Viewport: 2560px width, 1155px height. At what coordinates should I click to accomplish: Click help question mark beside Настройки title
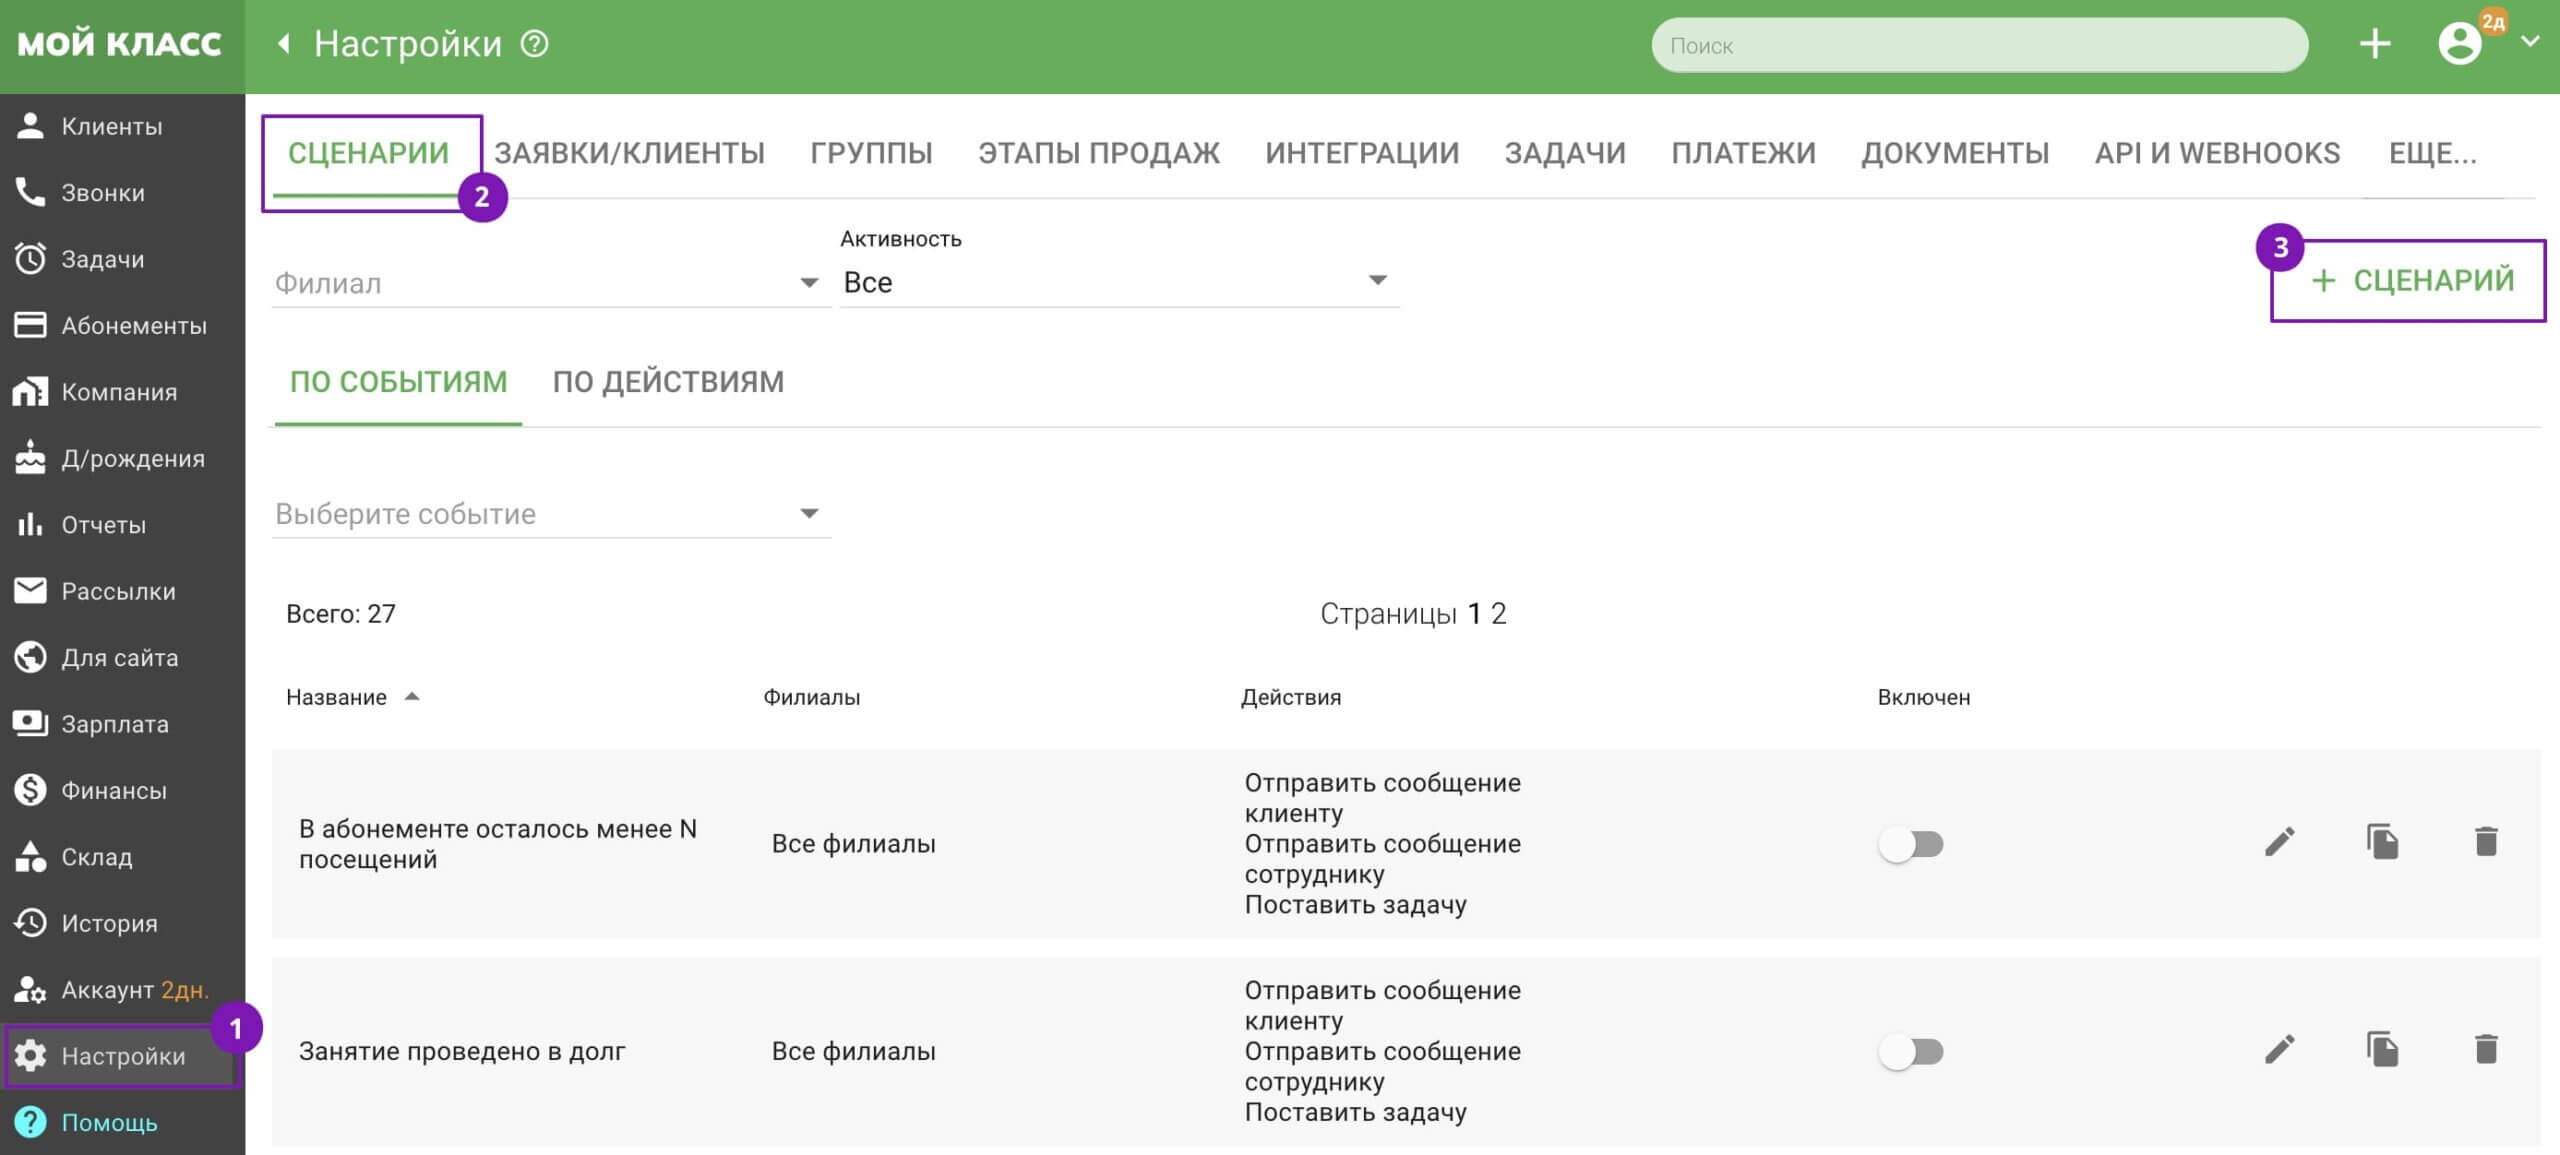click(535, 43)
